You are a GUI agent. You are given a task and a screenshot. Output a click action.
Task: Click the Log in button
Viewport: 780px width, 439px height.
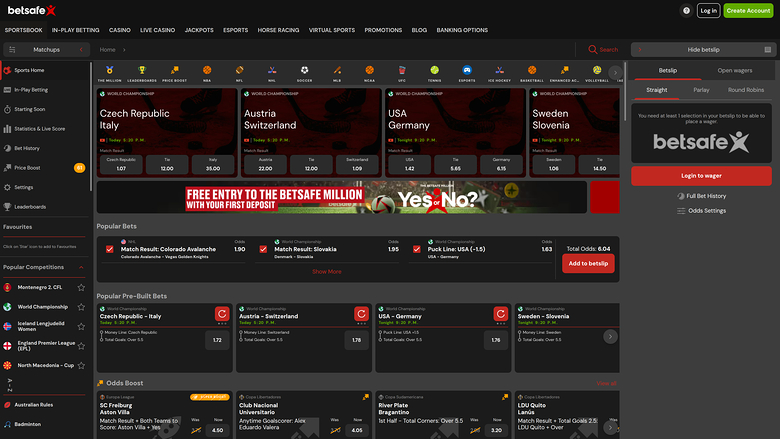tap(708, 10)
